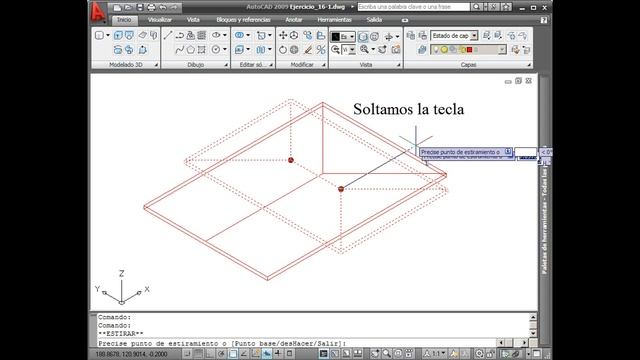Screen dimensions: 640x360
Task: Toggle Object Snap Tracking on status bar
Action: 244,353
